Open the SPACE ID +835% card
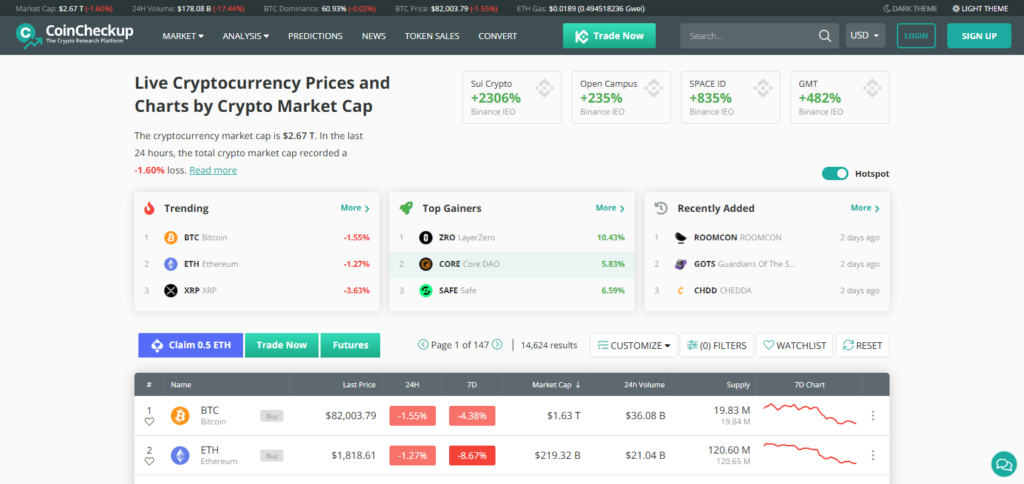This screenshot has width=1024, height=484. (x=730, y=97)
